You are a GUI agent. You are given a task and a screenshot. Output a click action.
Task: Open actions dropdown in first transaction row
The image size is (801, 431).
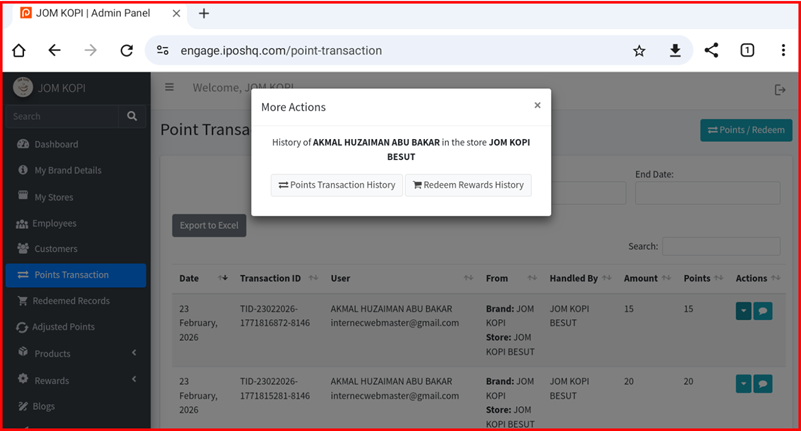743,311
